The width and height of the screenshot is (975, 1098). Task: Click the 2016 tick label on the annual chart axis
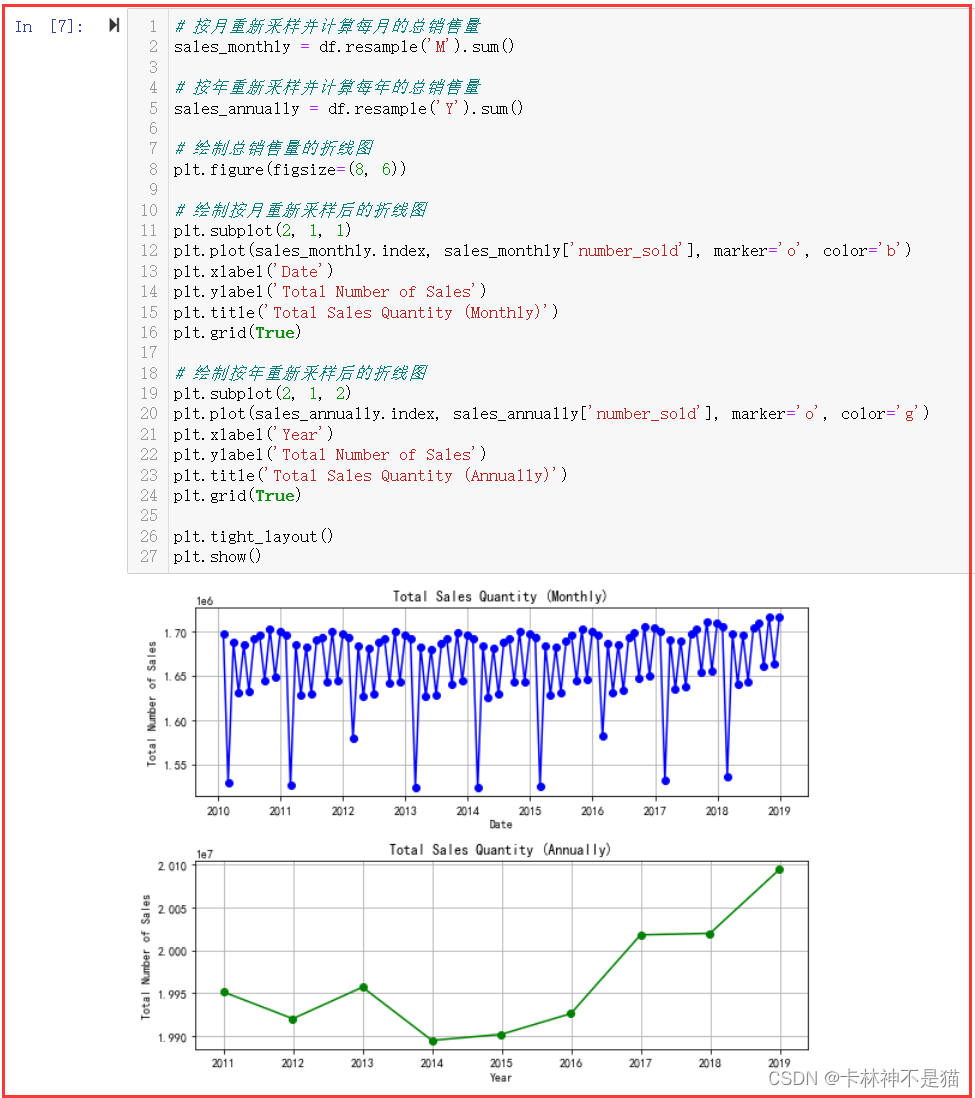(x=571, y=1063)
